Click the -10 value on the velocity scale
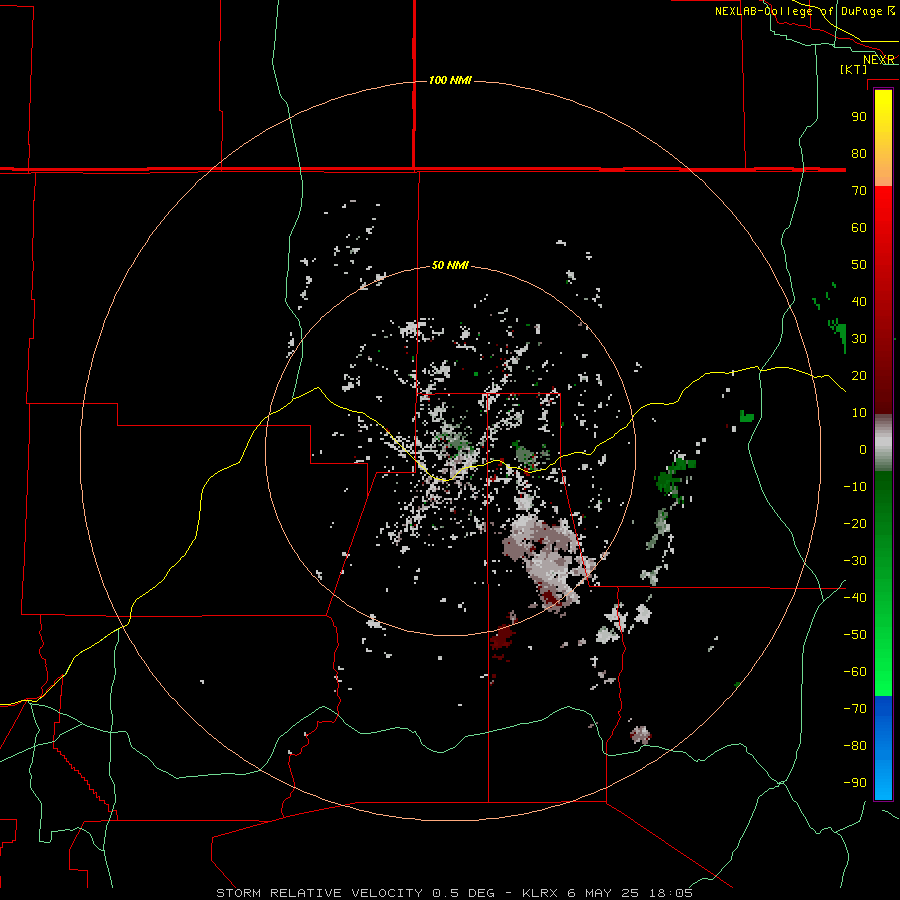This screenshot has height=900, width=900. (x=855, y=487)
